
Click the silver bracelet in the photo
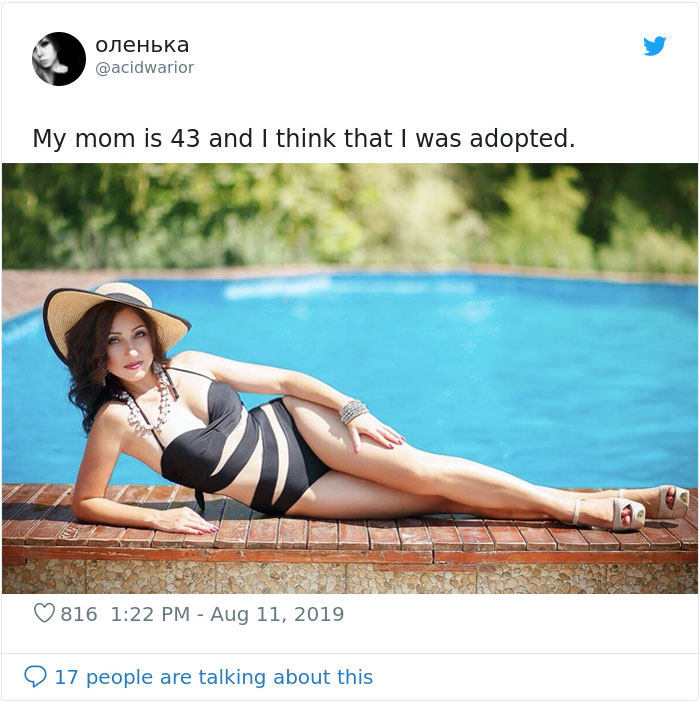pyautogui.click(x=353, y=411)
